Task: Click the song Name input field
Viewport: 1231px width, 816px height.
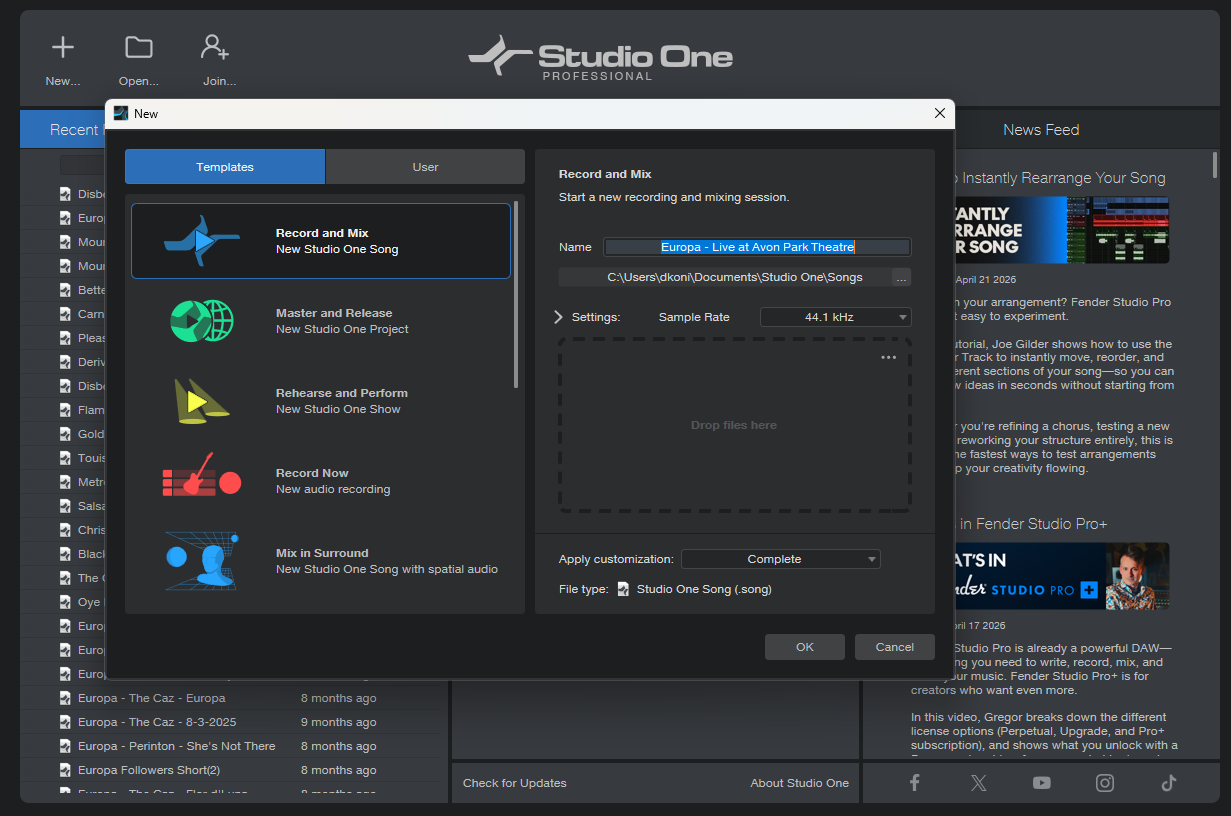Action: (757, 247)
